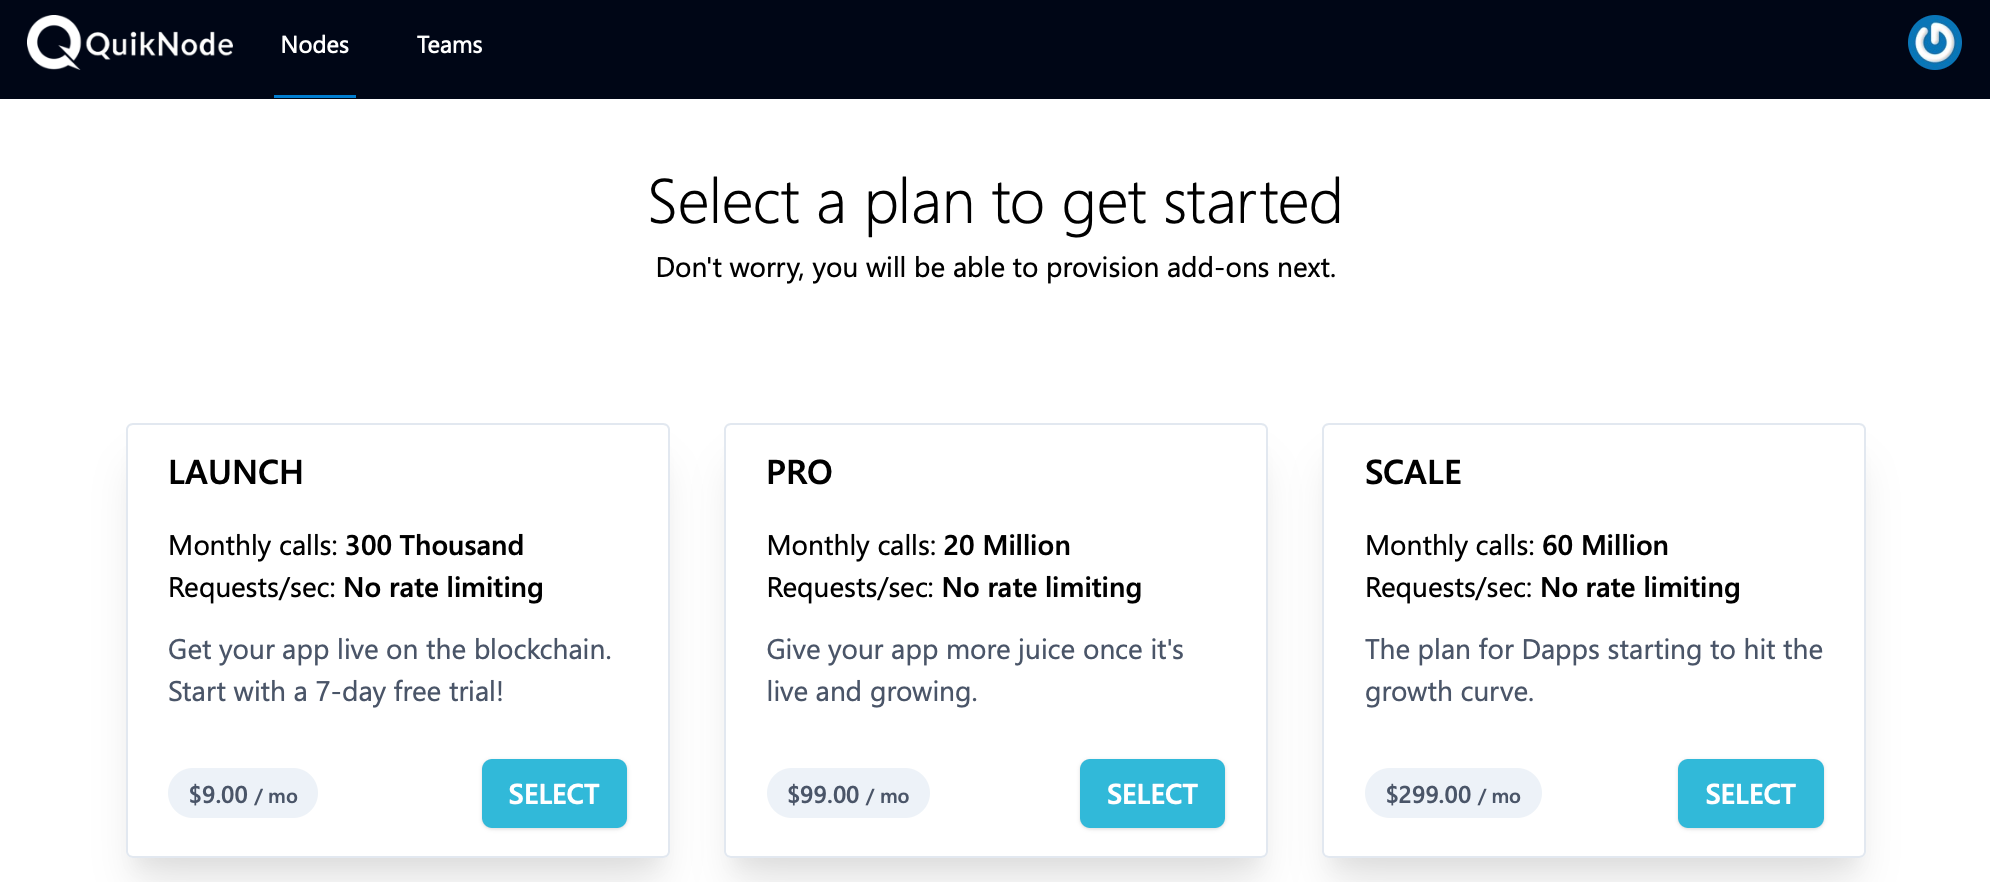Click the QuikNode logo icon
1990x882 pixels.
(x=54, y=43)
